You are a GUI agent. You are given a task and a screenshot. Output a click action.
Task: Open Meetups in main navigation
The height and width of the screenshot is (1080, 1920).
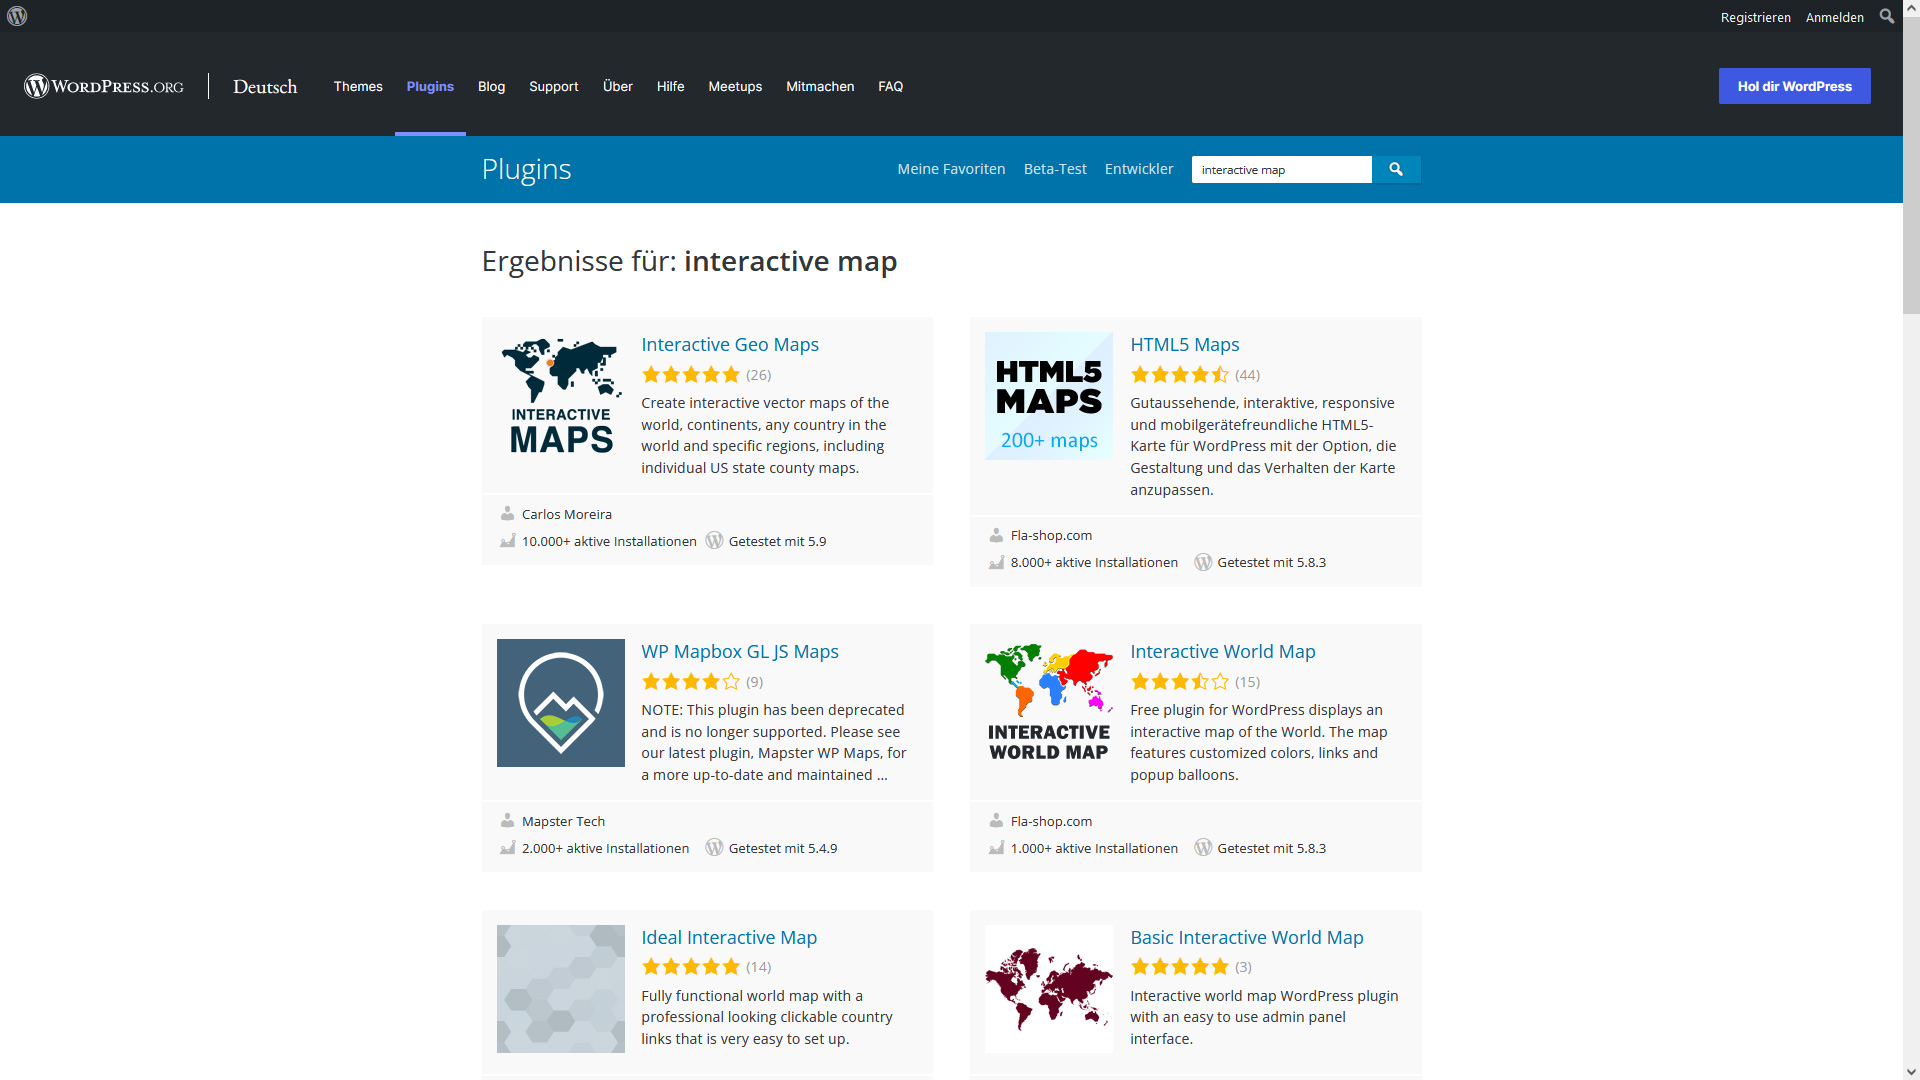(735, 86)
